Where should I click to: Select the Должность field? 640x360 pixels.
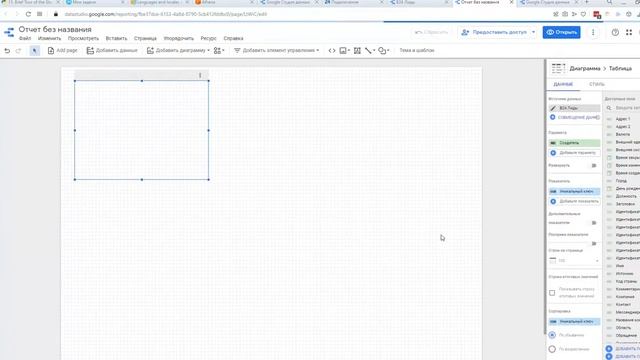tap(626, 196)
